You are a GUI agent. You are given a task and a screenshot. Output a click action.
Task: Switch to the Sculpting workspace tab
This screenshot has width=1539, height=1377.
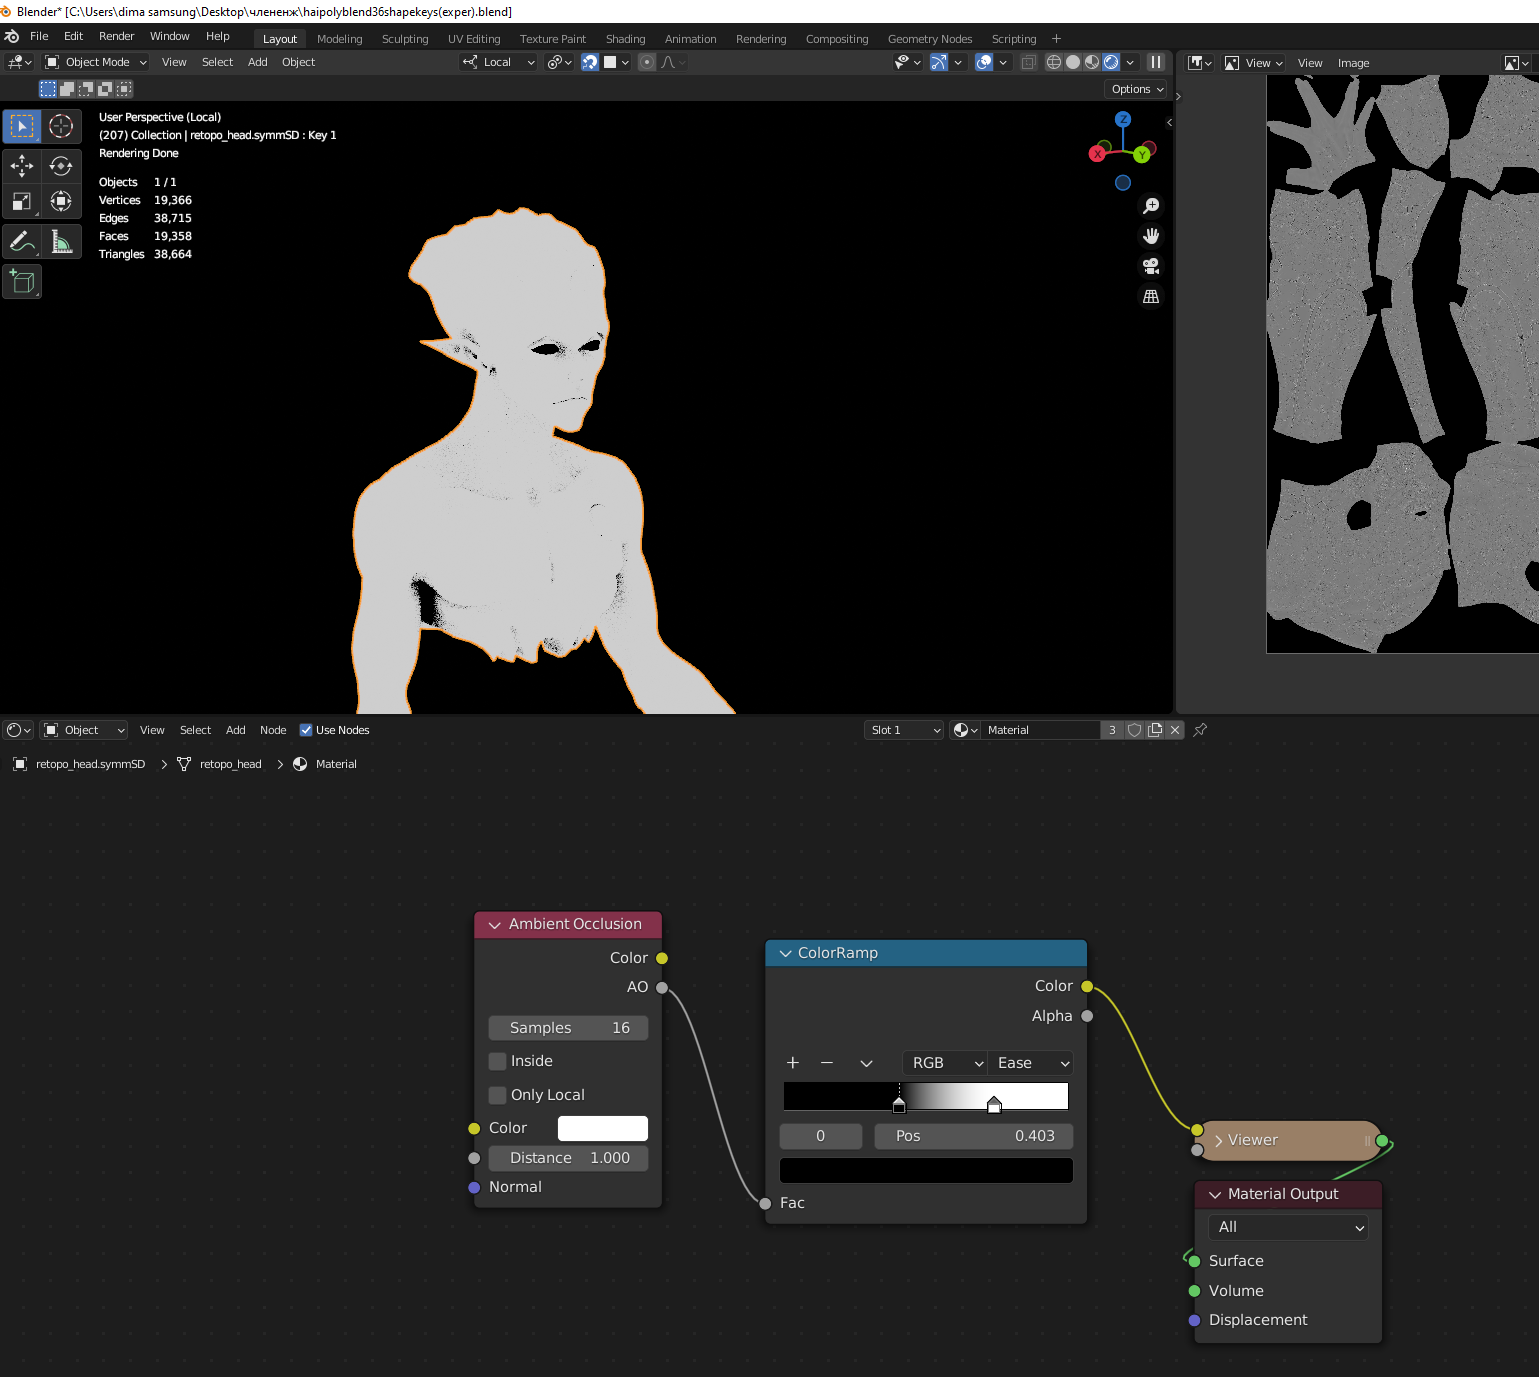pos(404,39)
